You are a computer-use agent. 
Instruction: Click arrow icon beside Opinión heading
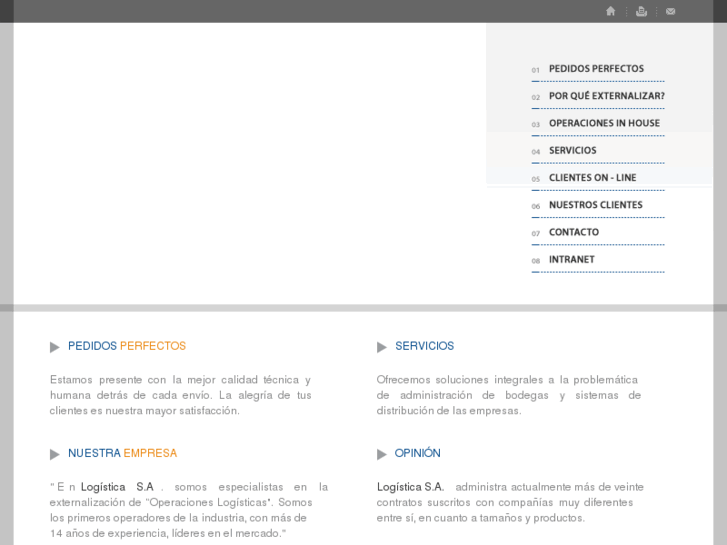pos(382,454)
